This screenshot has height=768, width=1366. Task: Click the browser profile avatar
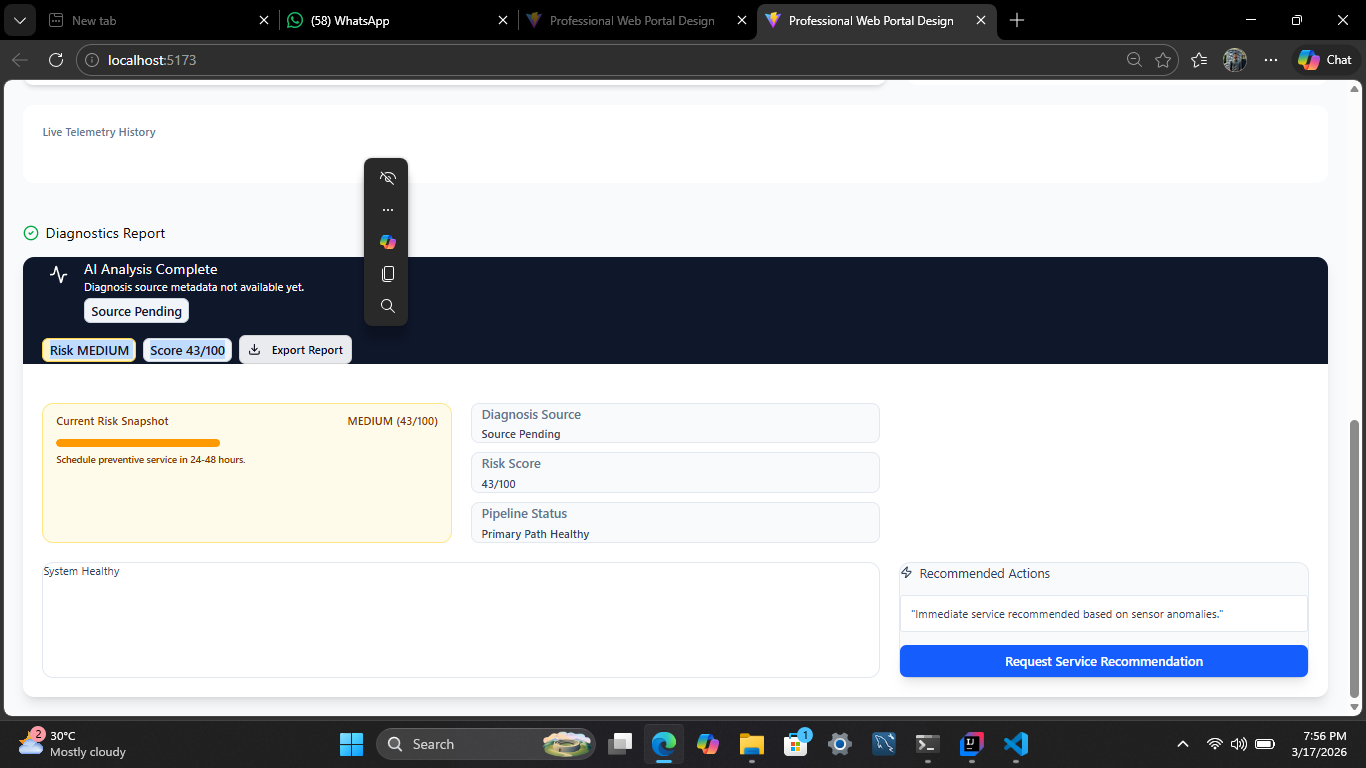(1235, 60)
